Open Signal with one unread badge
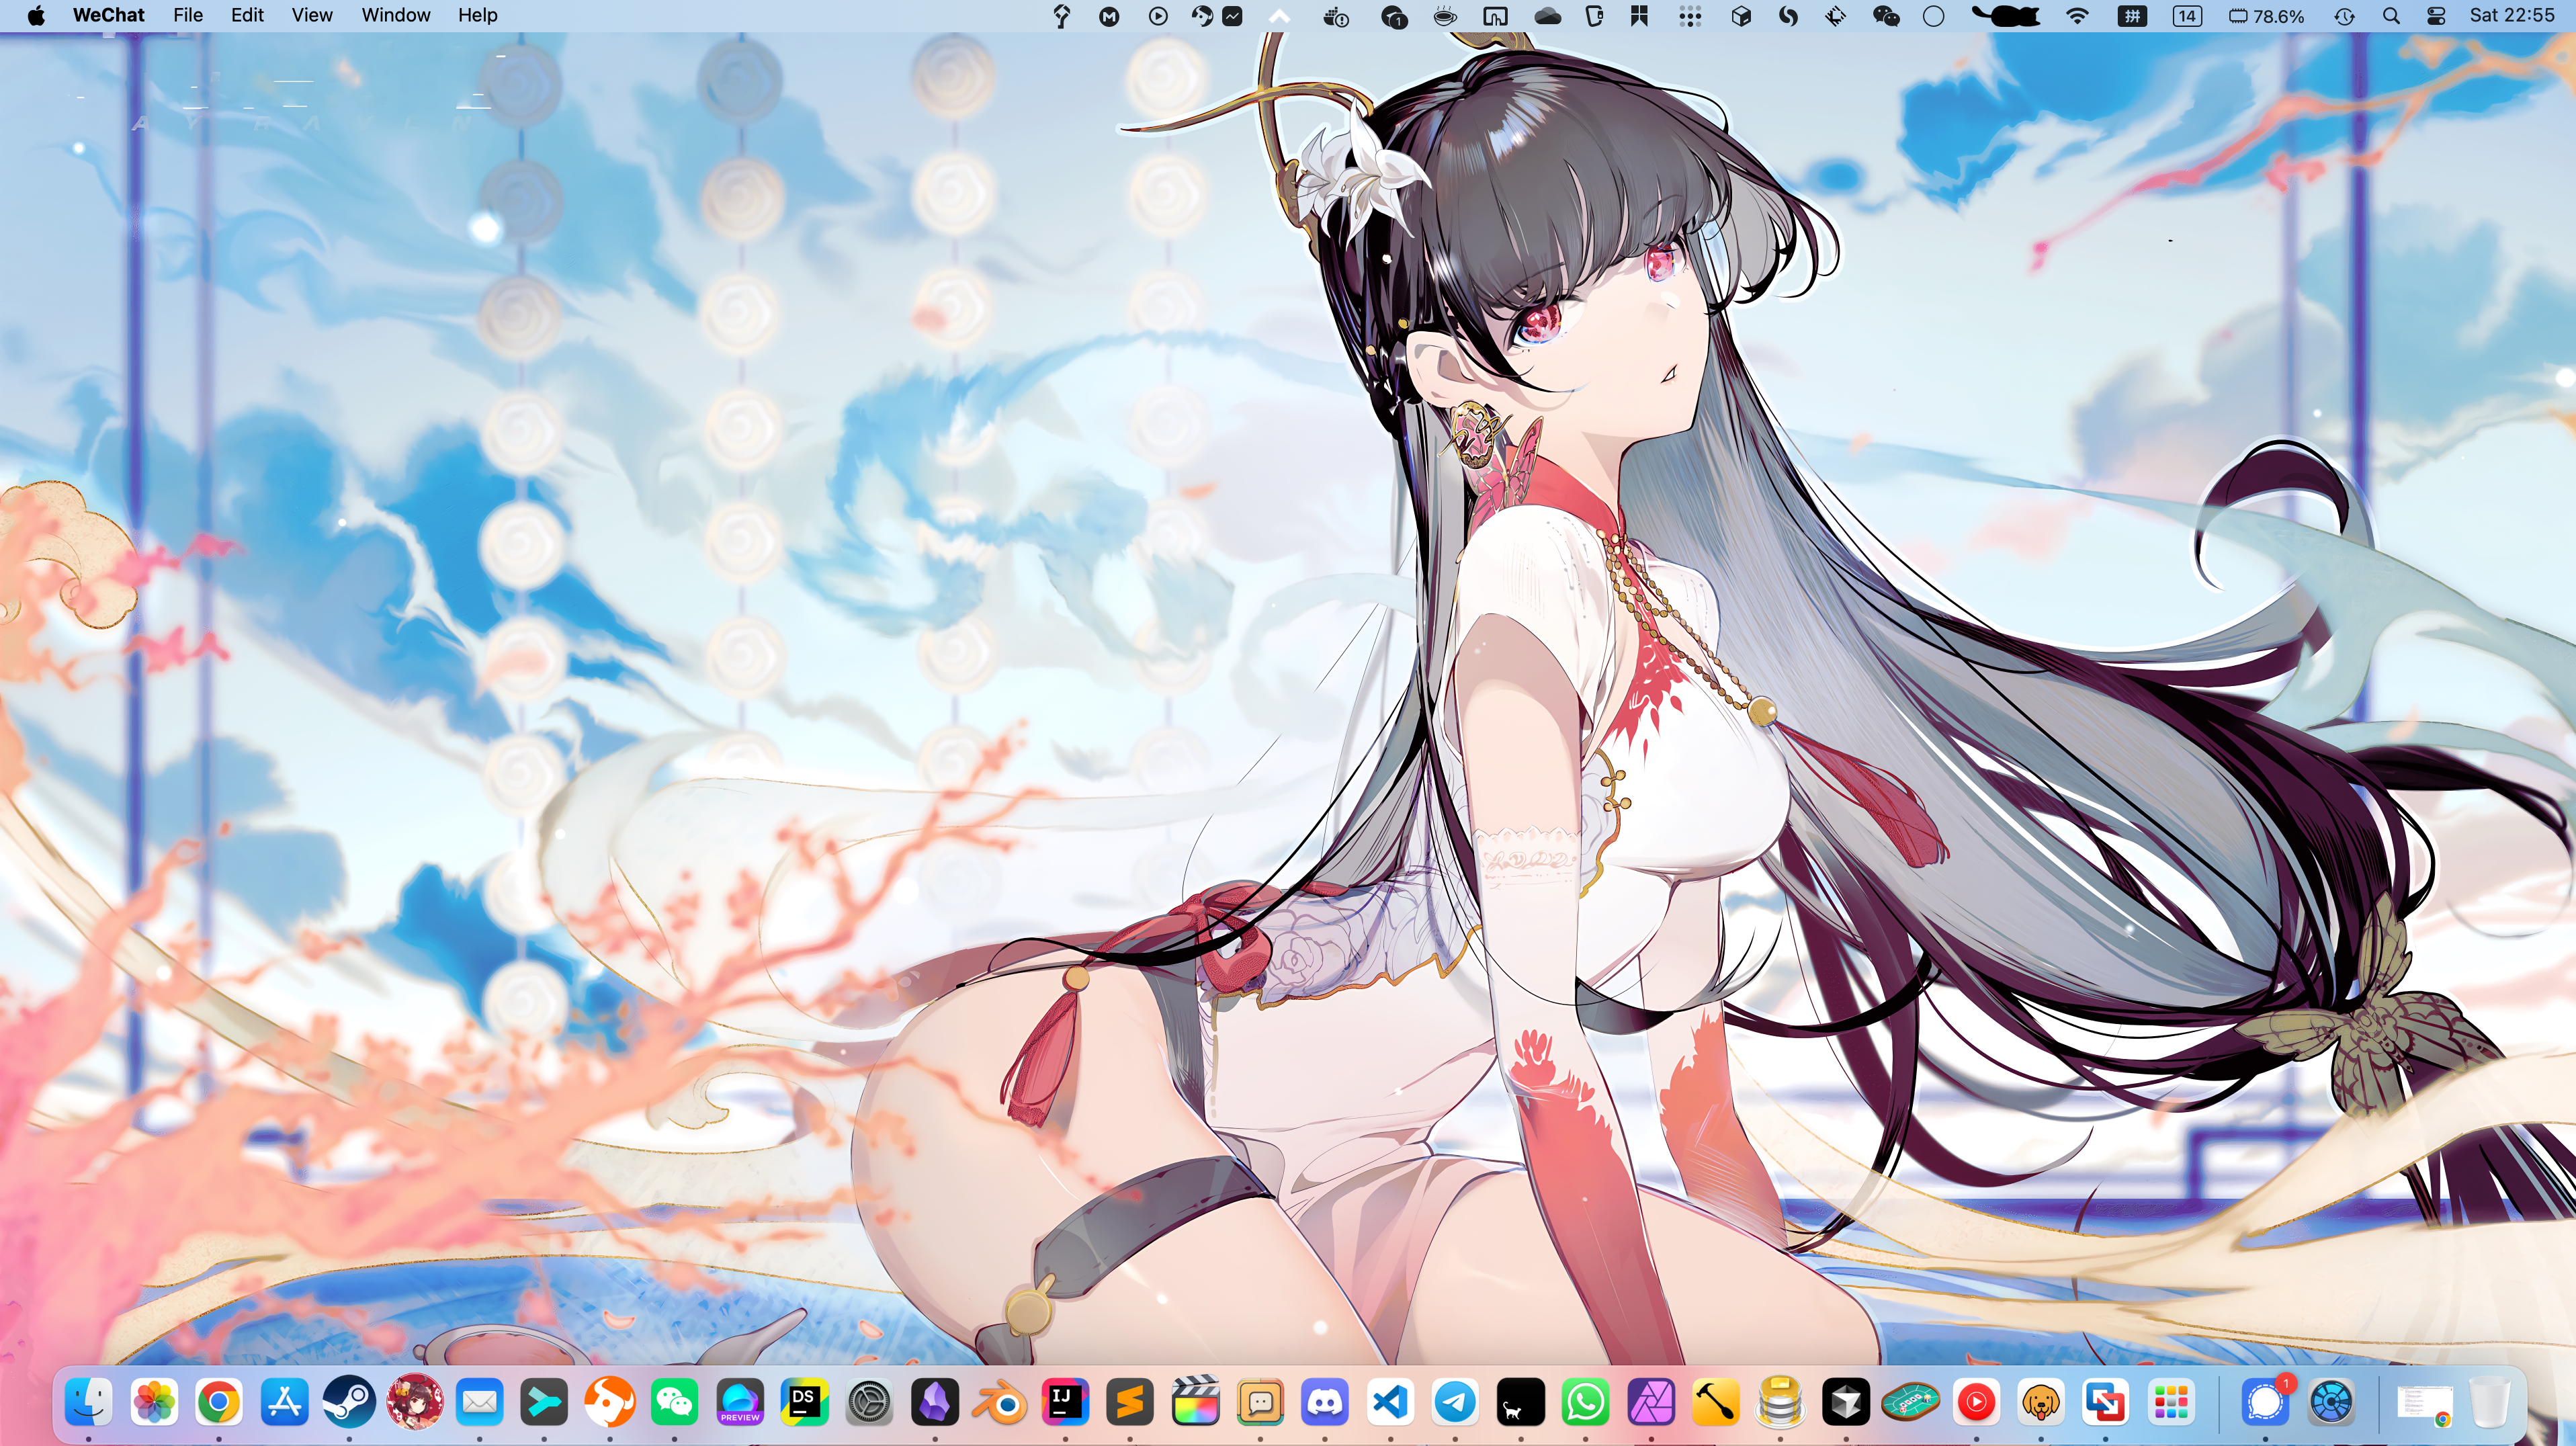 point(2266,1402)
